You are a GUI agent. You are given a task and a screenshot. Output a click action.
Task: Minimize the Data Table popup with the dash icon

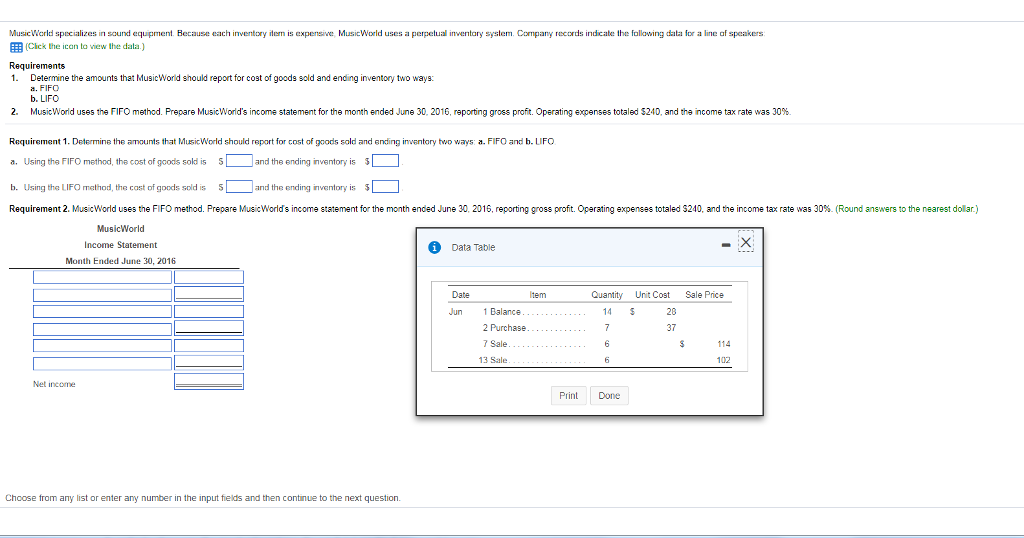(x=726, y=245)
